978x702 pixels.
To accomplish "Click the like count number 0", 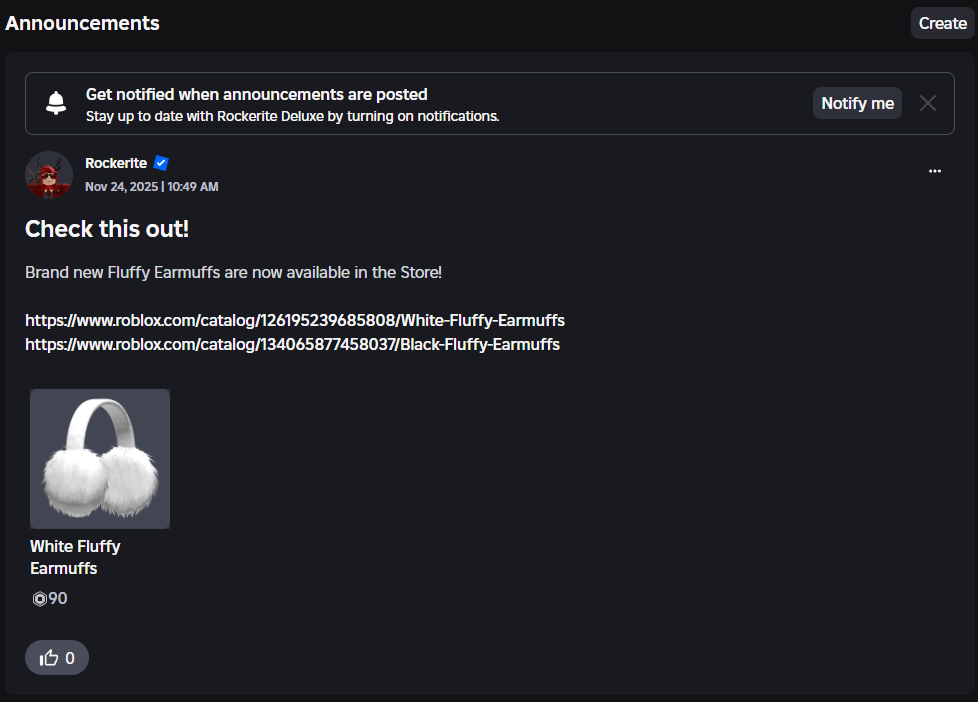I will [x=70, y=658].
